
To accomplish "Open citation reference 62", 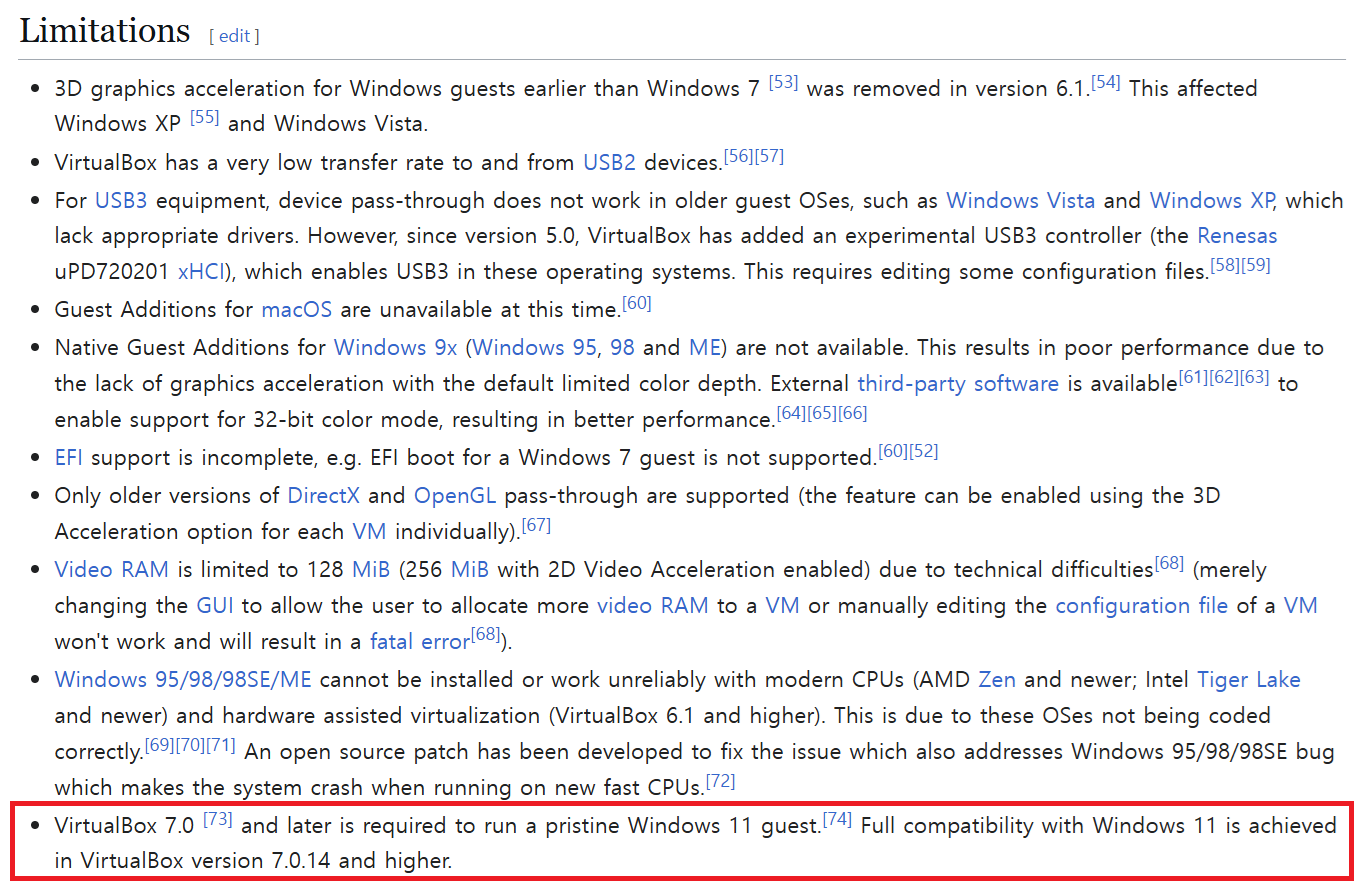I will 1224,377.
